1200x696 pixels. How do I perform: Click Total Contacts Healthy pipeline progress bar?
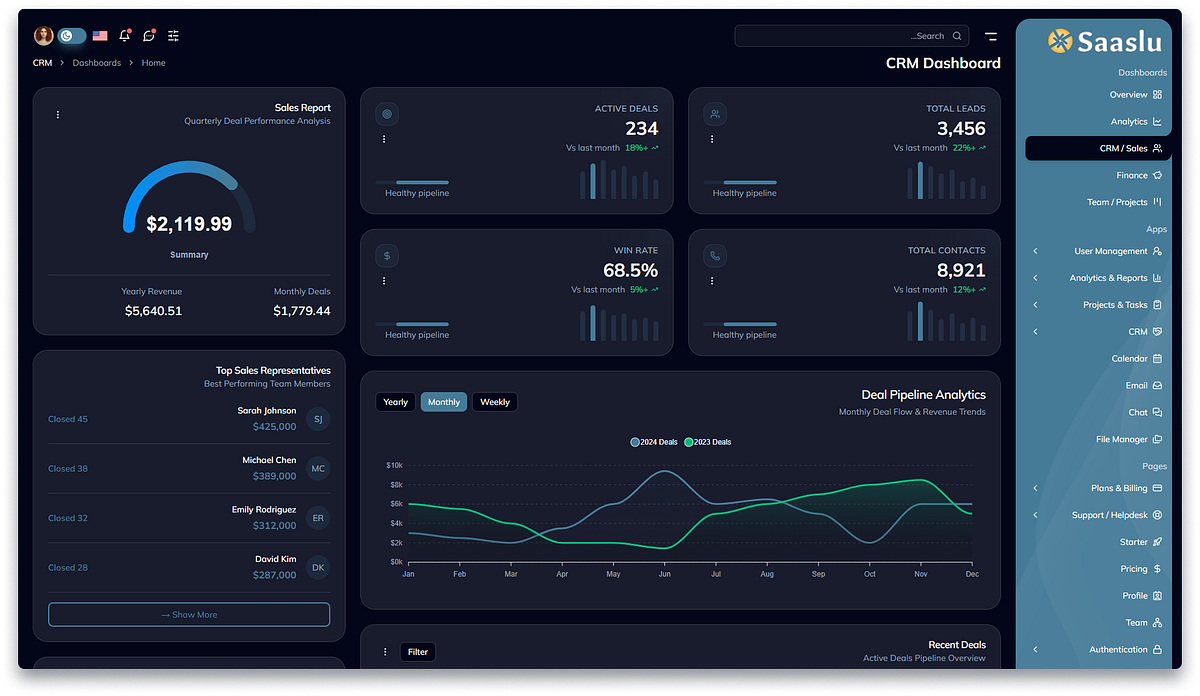click(740, 325)
